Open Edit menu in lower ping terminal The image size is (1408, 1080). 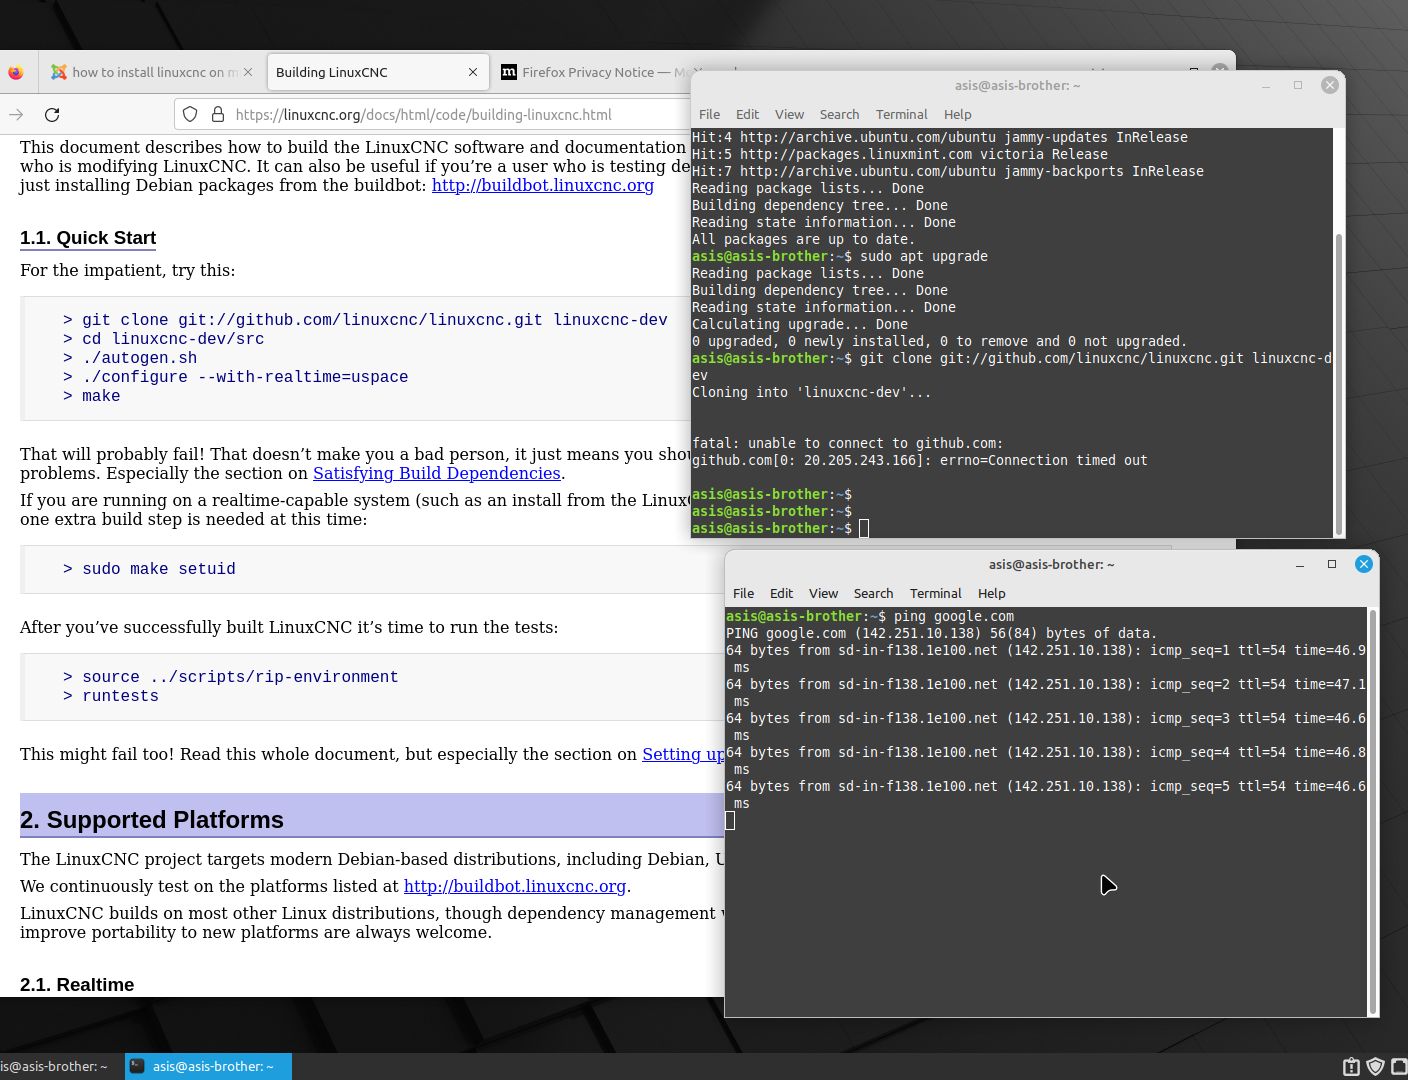click(781, 594)
